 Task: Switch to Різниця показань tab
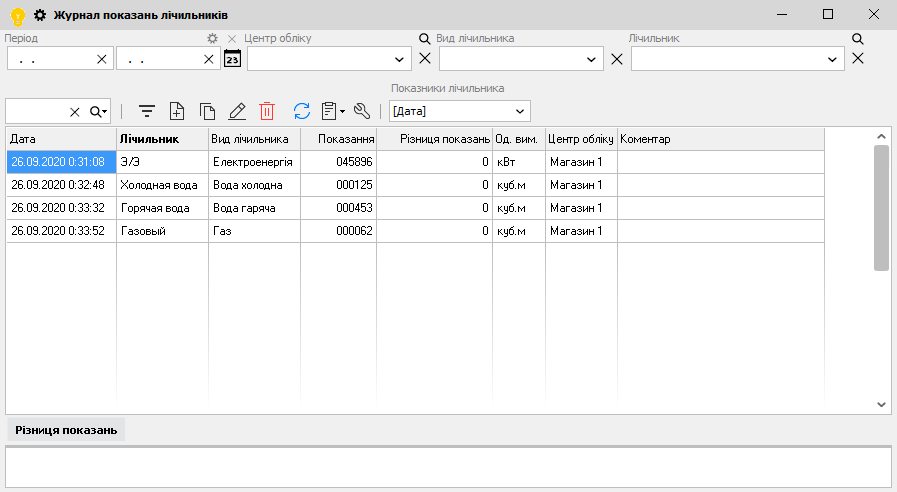[66, 430]
